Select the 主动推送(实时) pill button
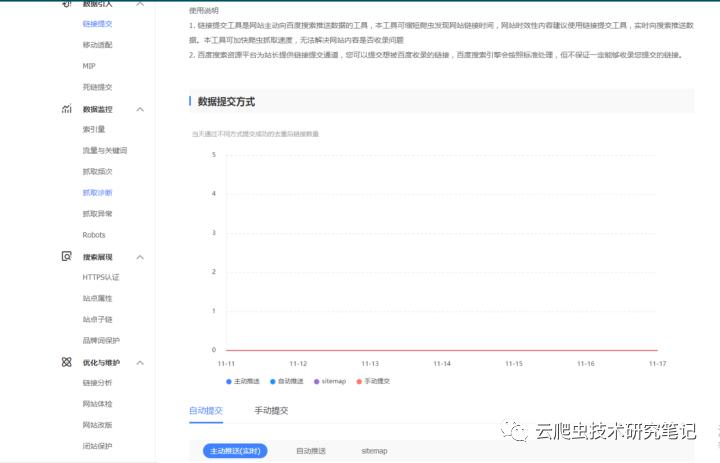The height and width of the screenshot is (463, 720). click(235, 451)
